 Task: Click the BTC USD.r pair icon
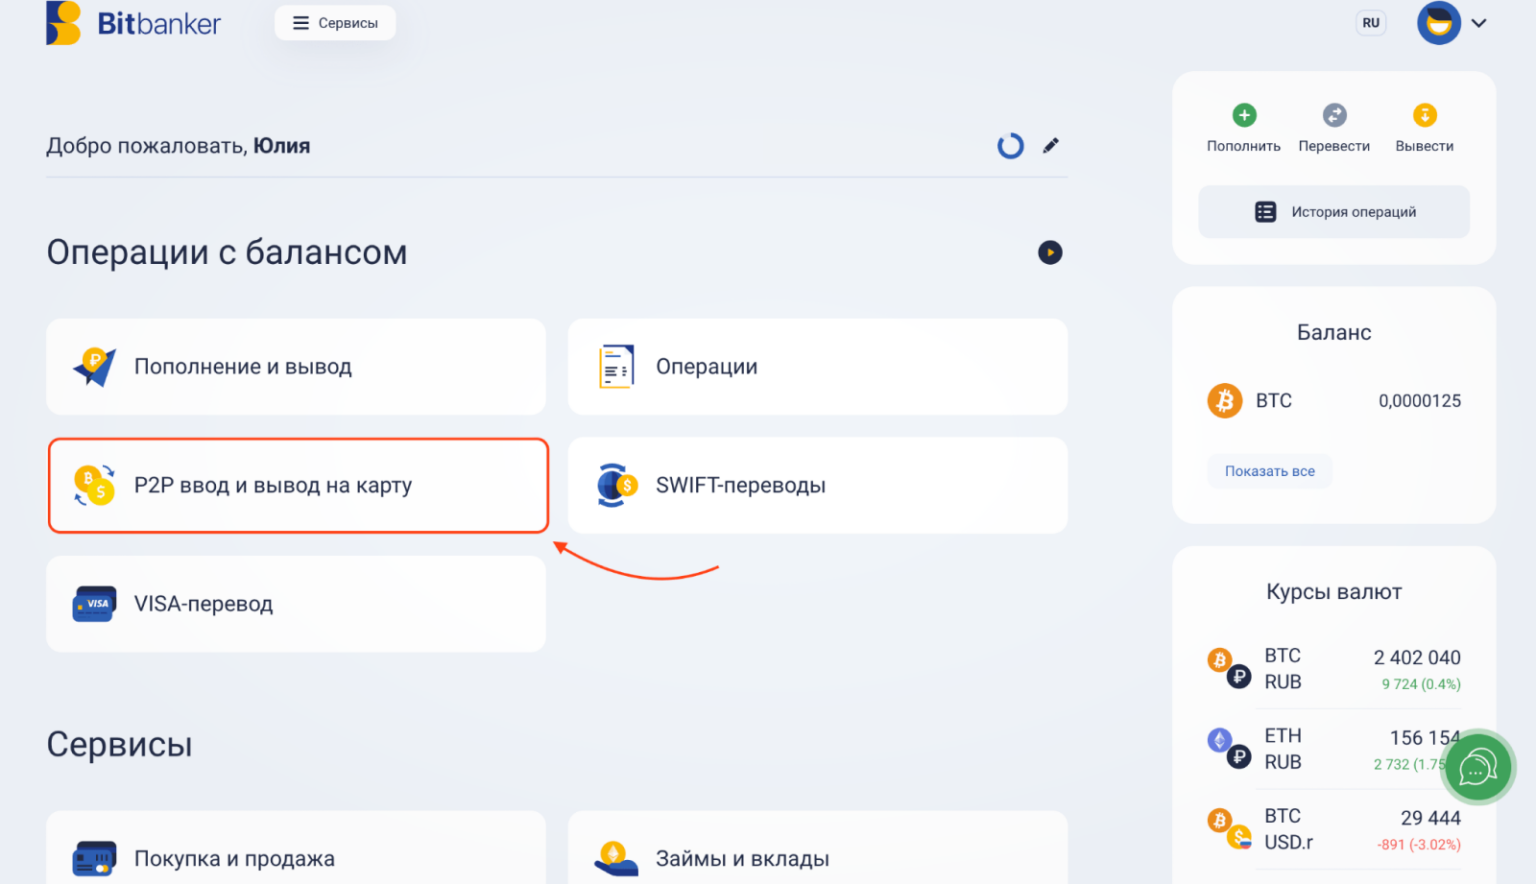(1229, 828)
